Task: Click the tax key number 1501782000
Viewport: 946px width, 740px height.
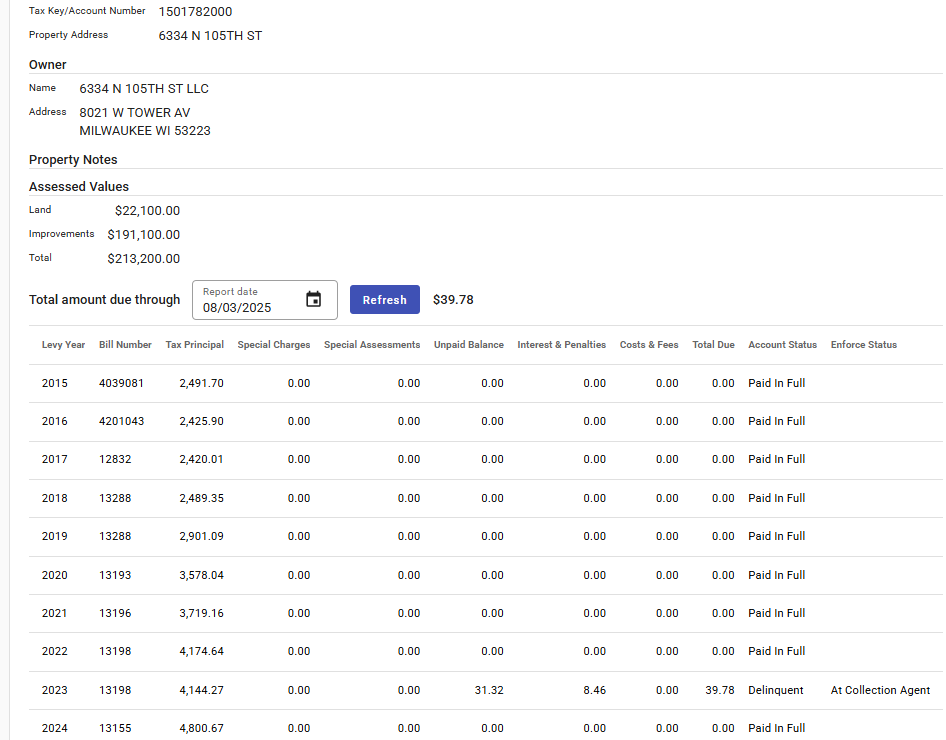Action: point(195,12)
